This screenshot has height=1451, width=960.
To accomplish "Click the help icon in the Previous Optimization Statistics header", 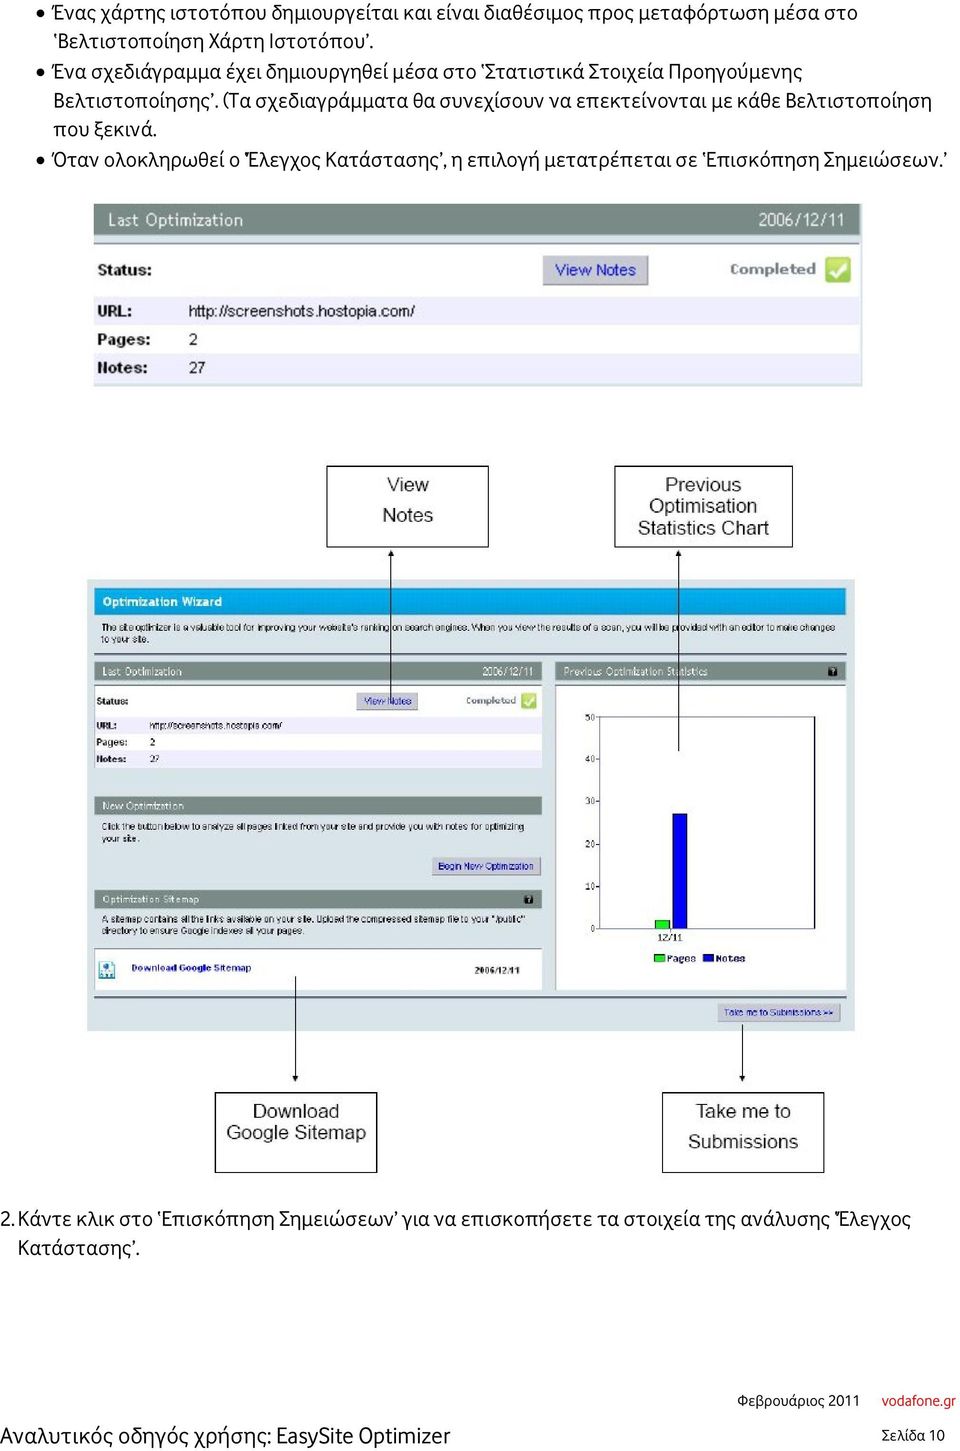I will [832, 672].
